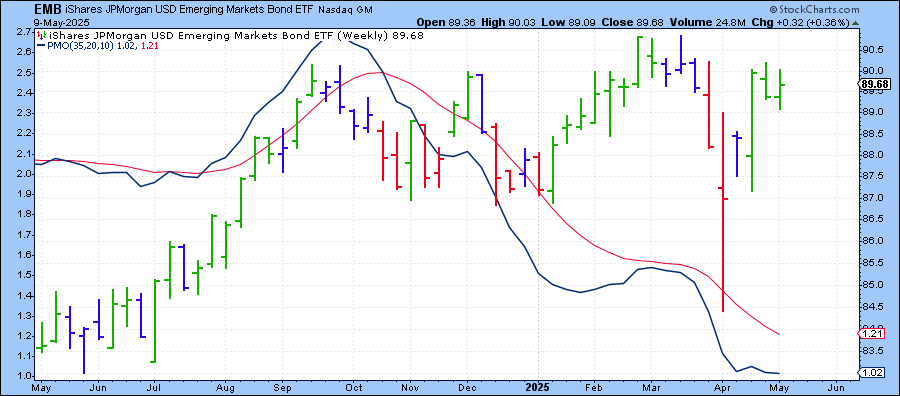Click the 1.0 left axis value
The width and height of the screenshot is (900, 396).
click(24, 376)
